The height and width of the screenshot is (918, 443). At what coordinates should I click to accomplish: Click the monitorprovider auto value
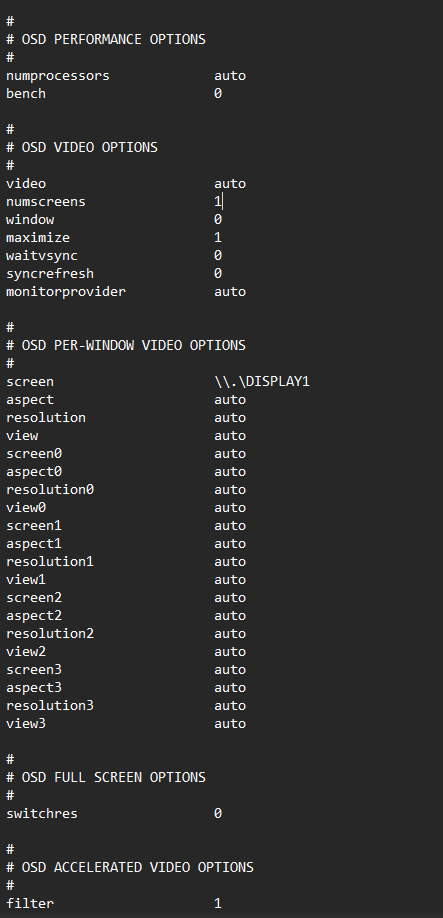[x=230, y=292]
